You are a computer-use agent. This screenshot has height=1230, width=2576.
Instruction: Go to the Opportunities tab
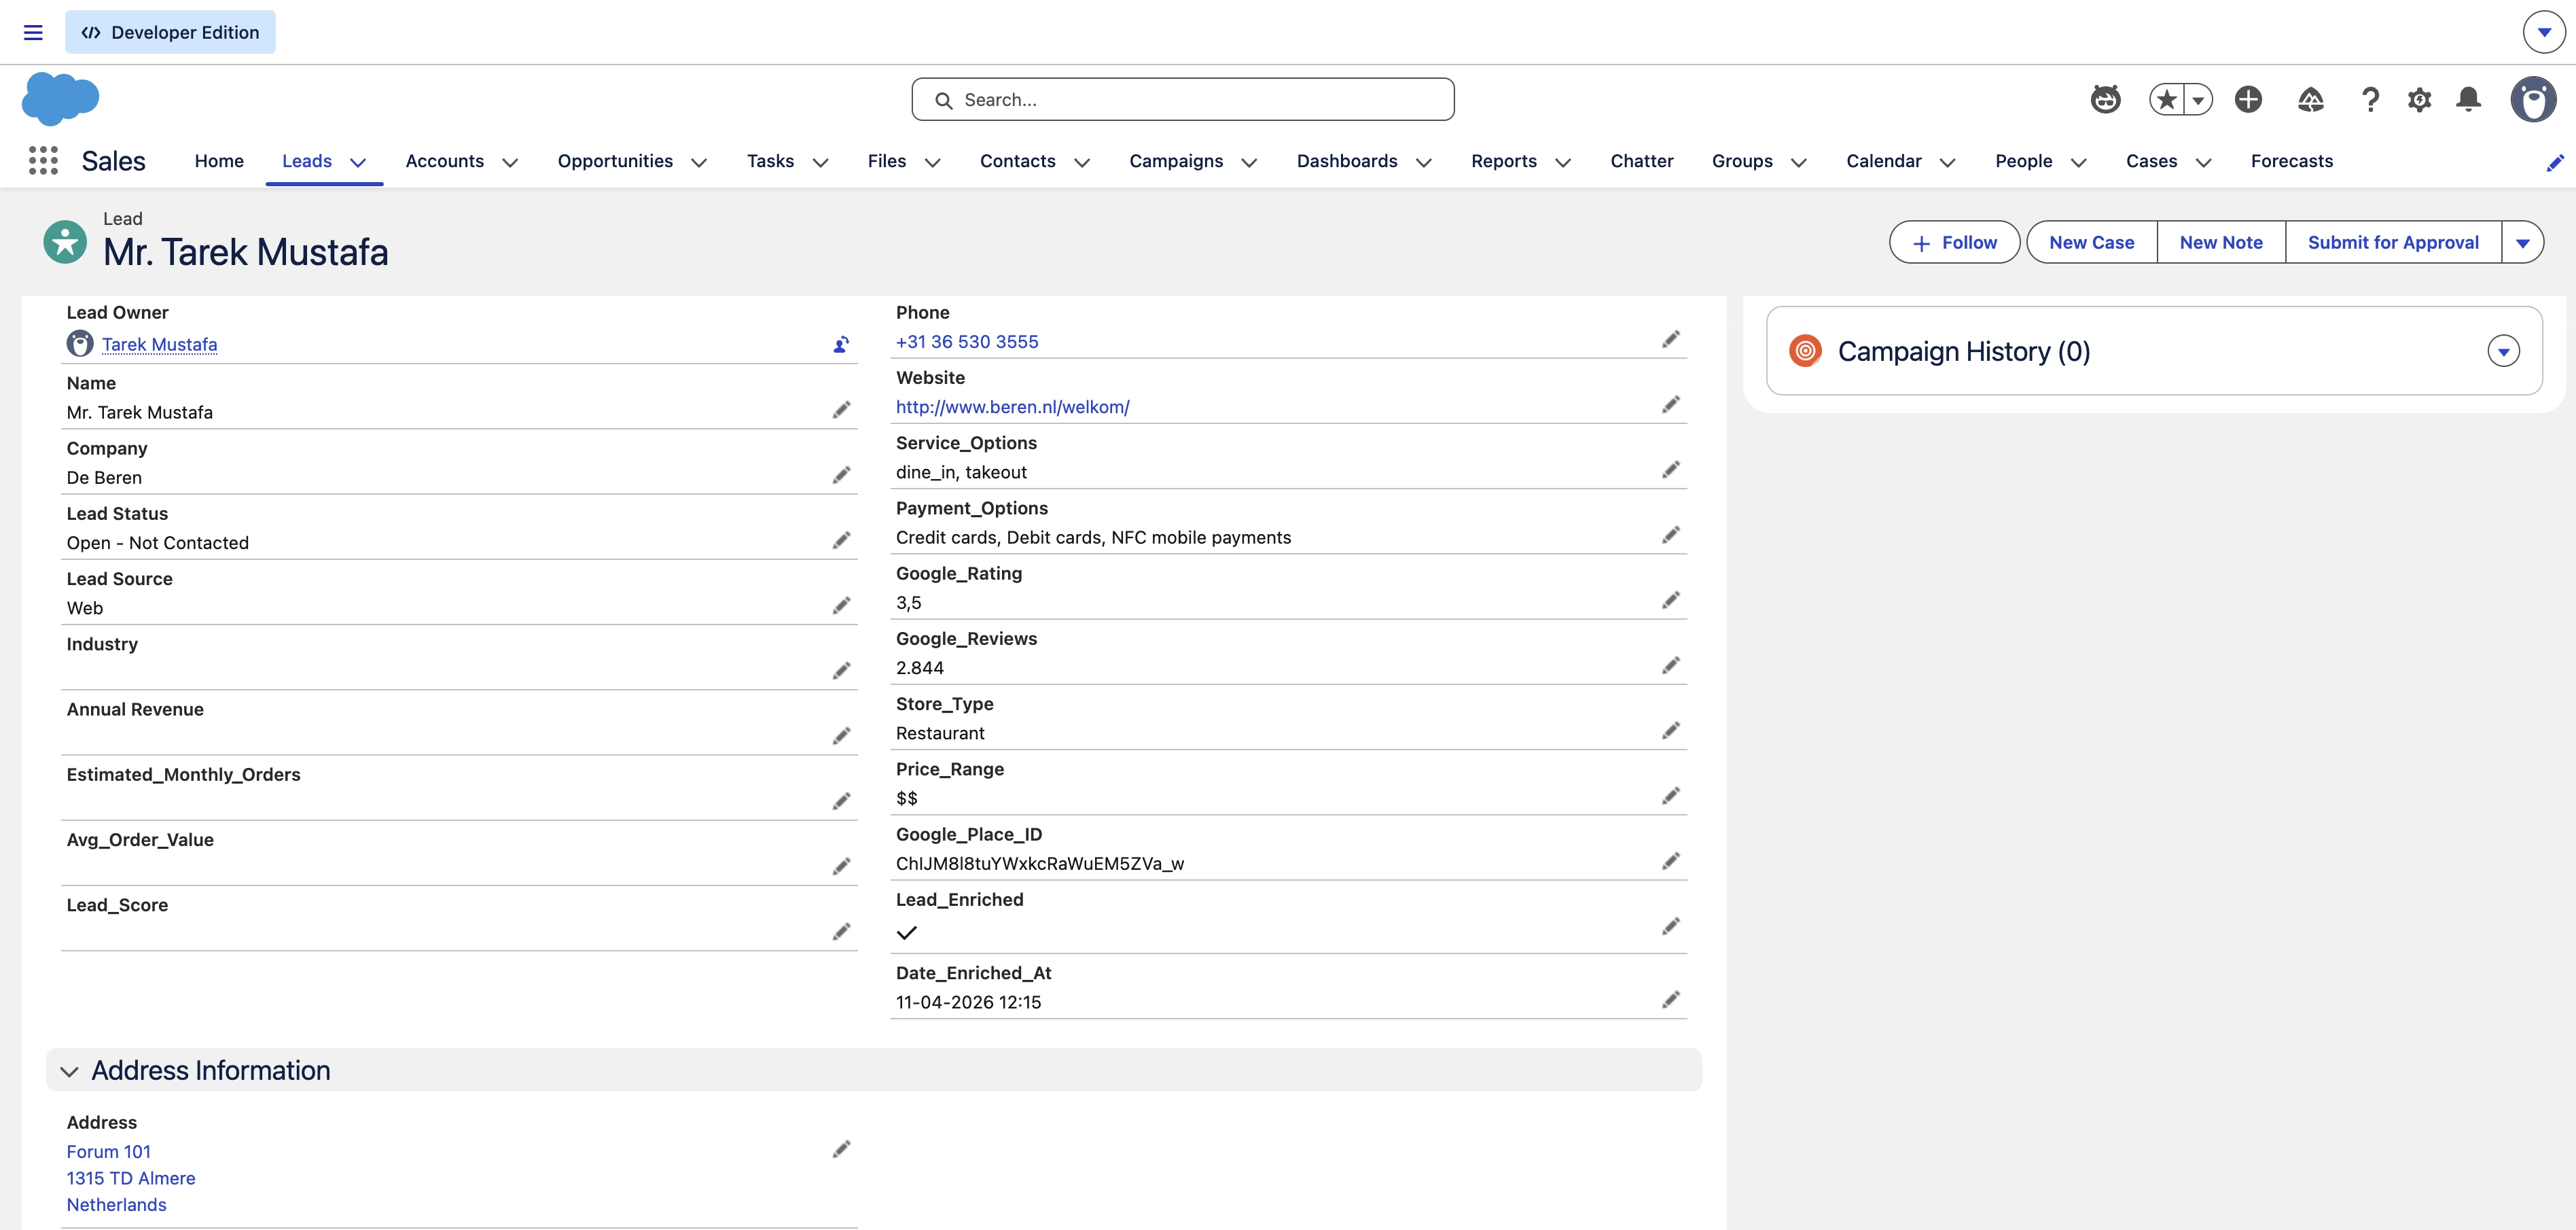coord(615,161)
